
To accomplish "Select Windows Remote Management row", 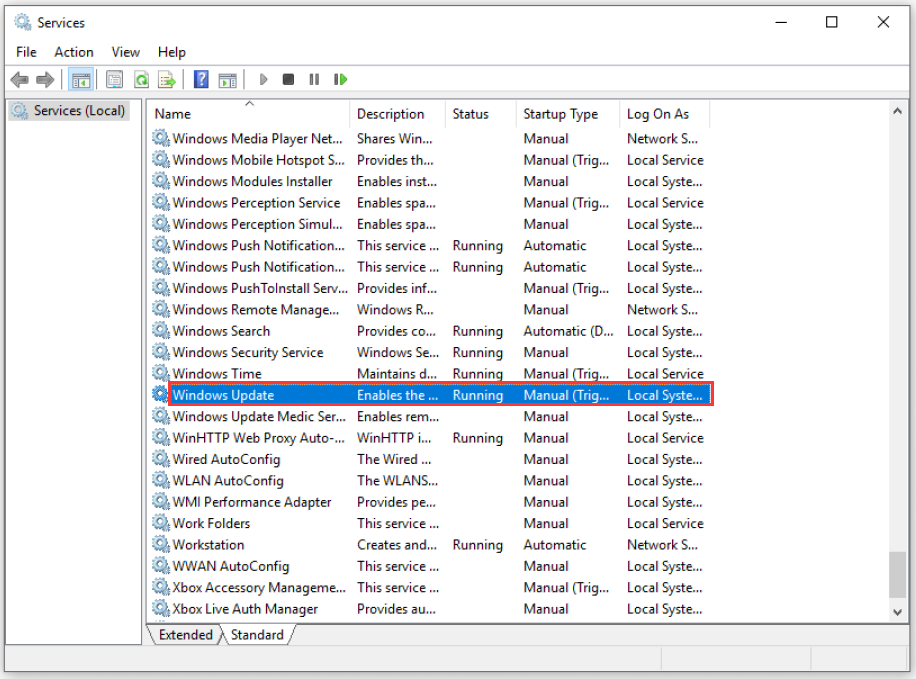I will (x=429, y=309).
